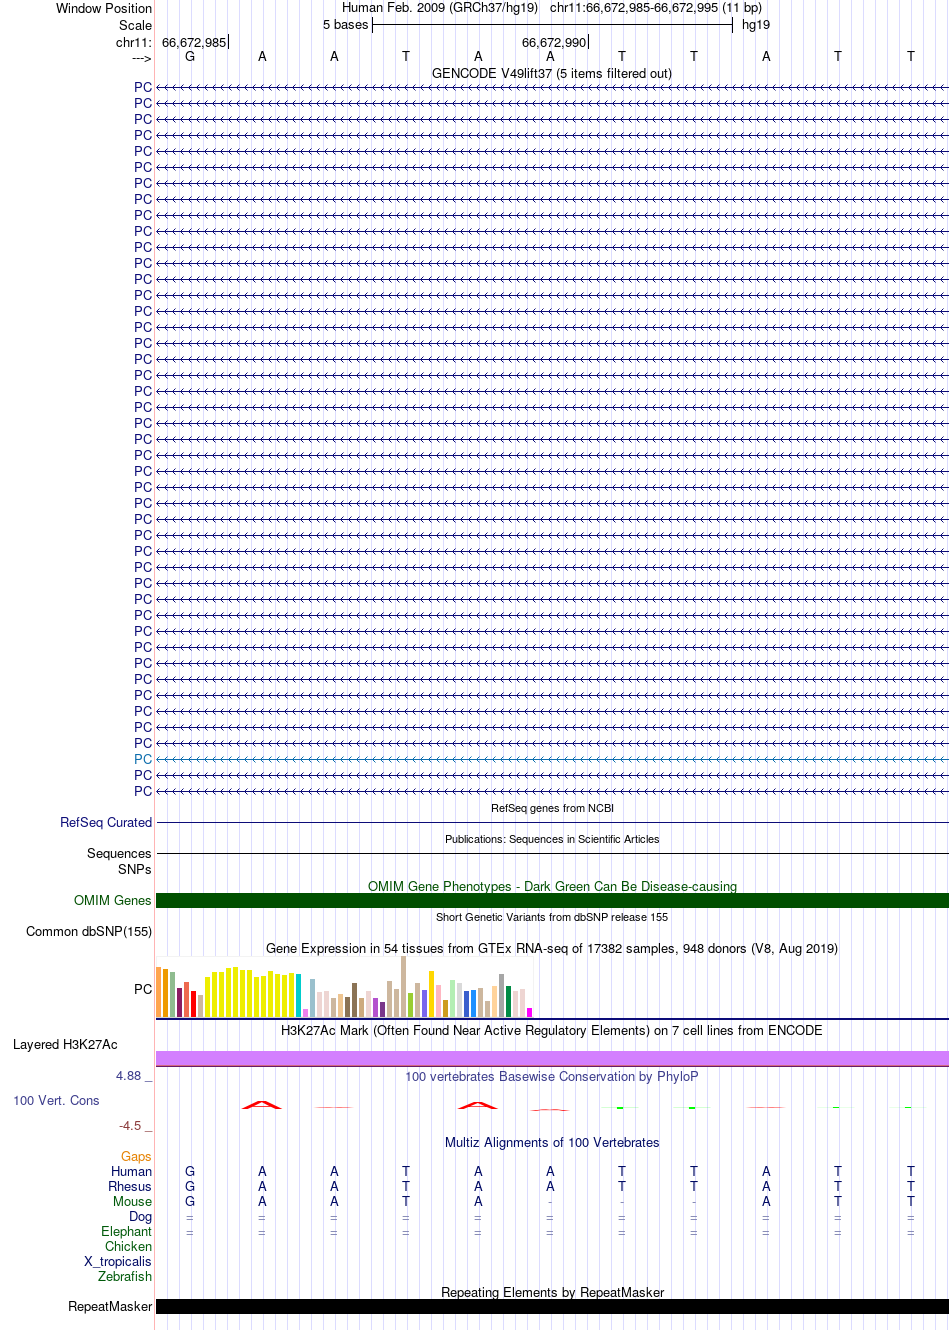This screenshot has width=950, height=1330.
Task: Click the G base in the Mouse row
Action: 190,1201
